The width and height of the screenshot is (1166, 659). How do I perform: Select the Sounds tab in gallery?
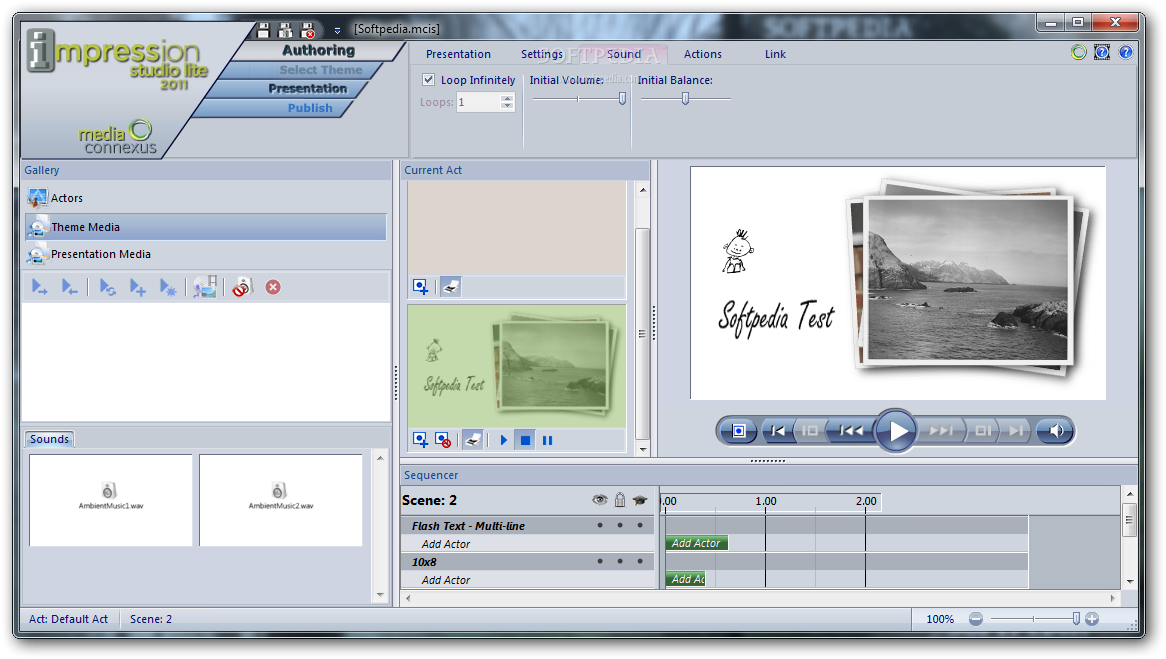tap(49, 439)
